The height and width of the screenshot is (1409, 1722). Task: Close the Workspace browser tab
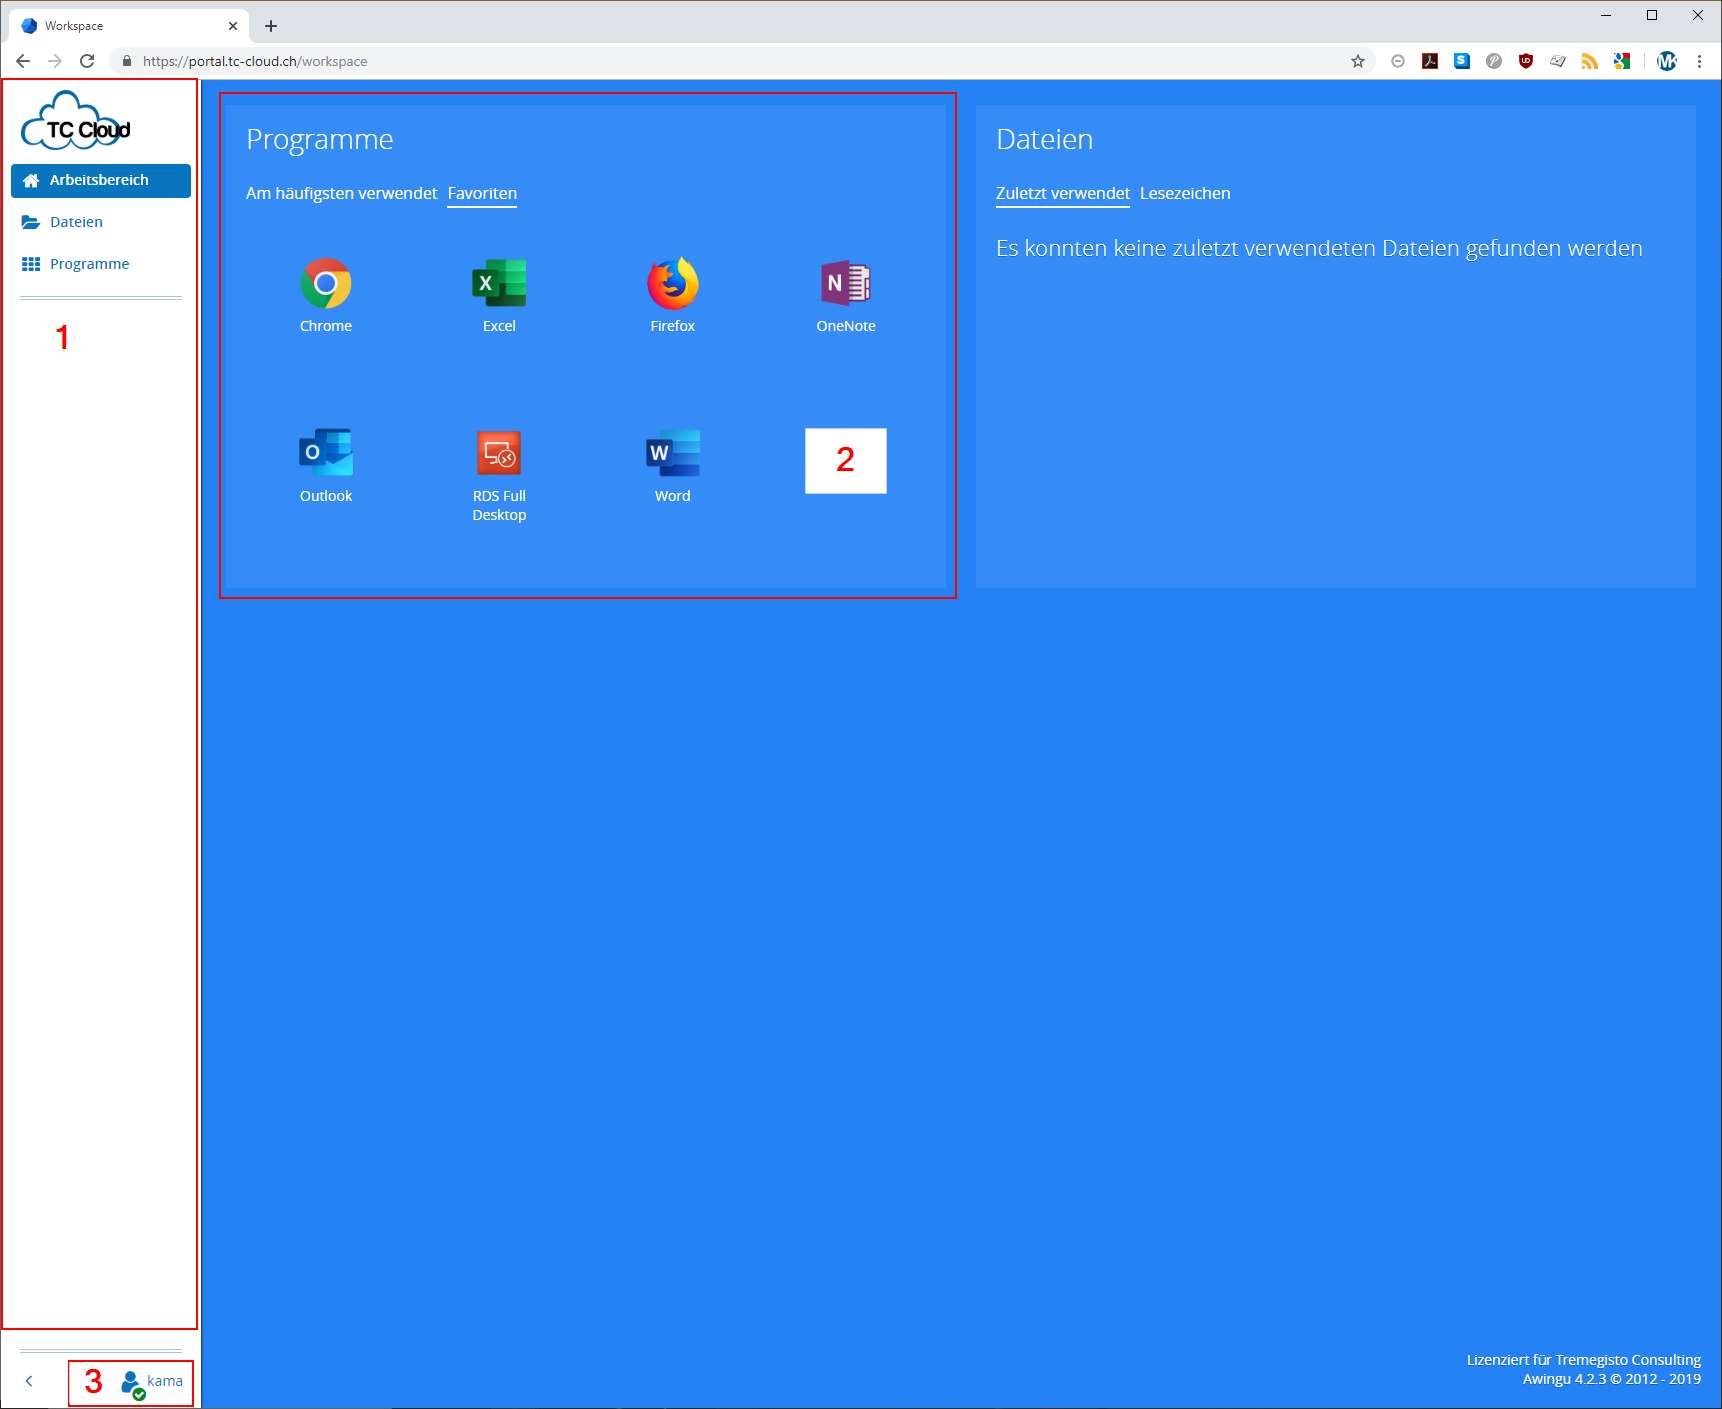(233, 26)
